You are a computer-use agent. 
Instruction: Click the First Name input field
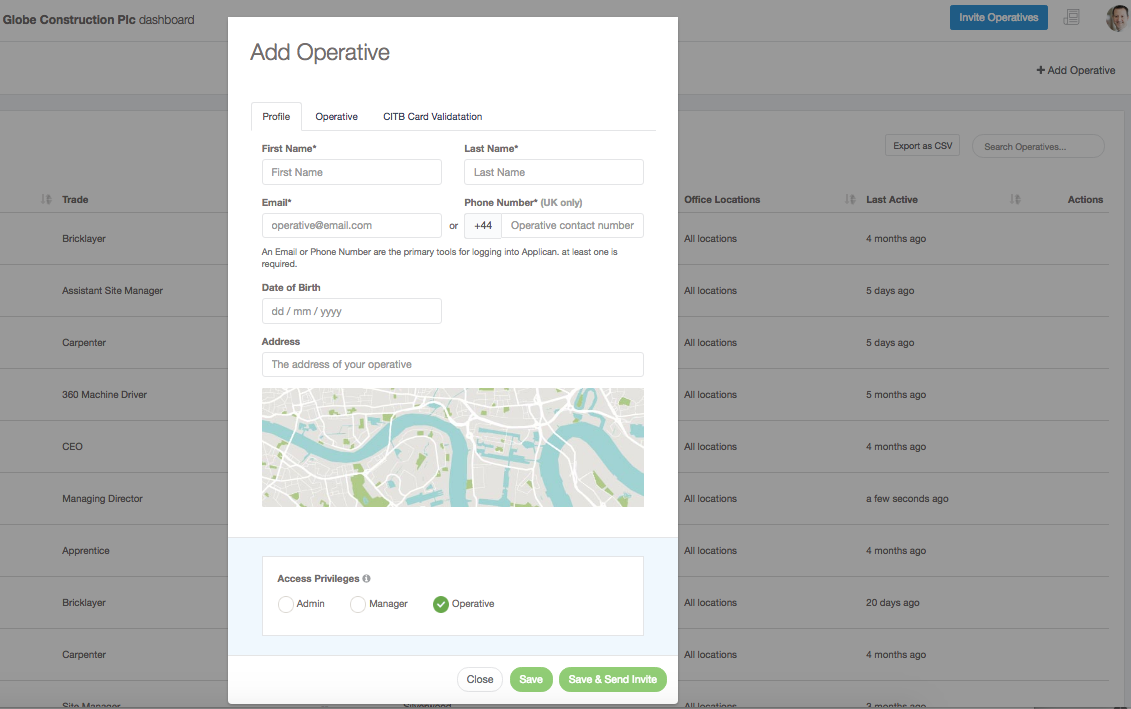[x=351, y=172]
